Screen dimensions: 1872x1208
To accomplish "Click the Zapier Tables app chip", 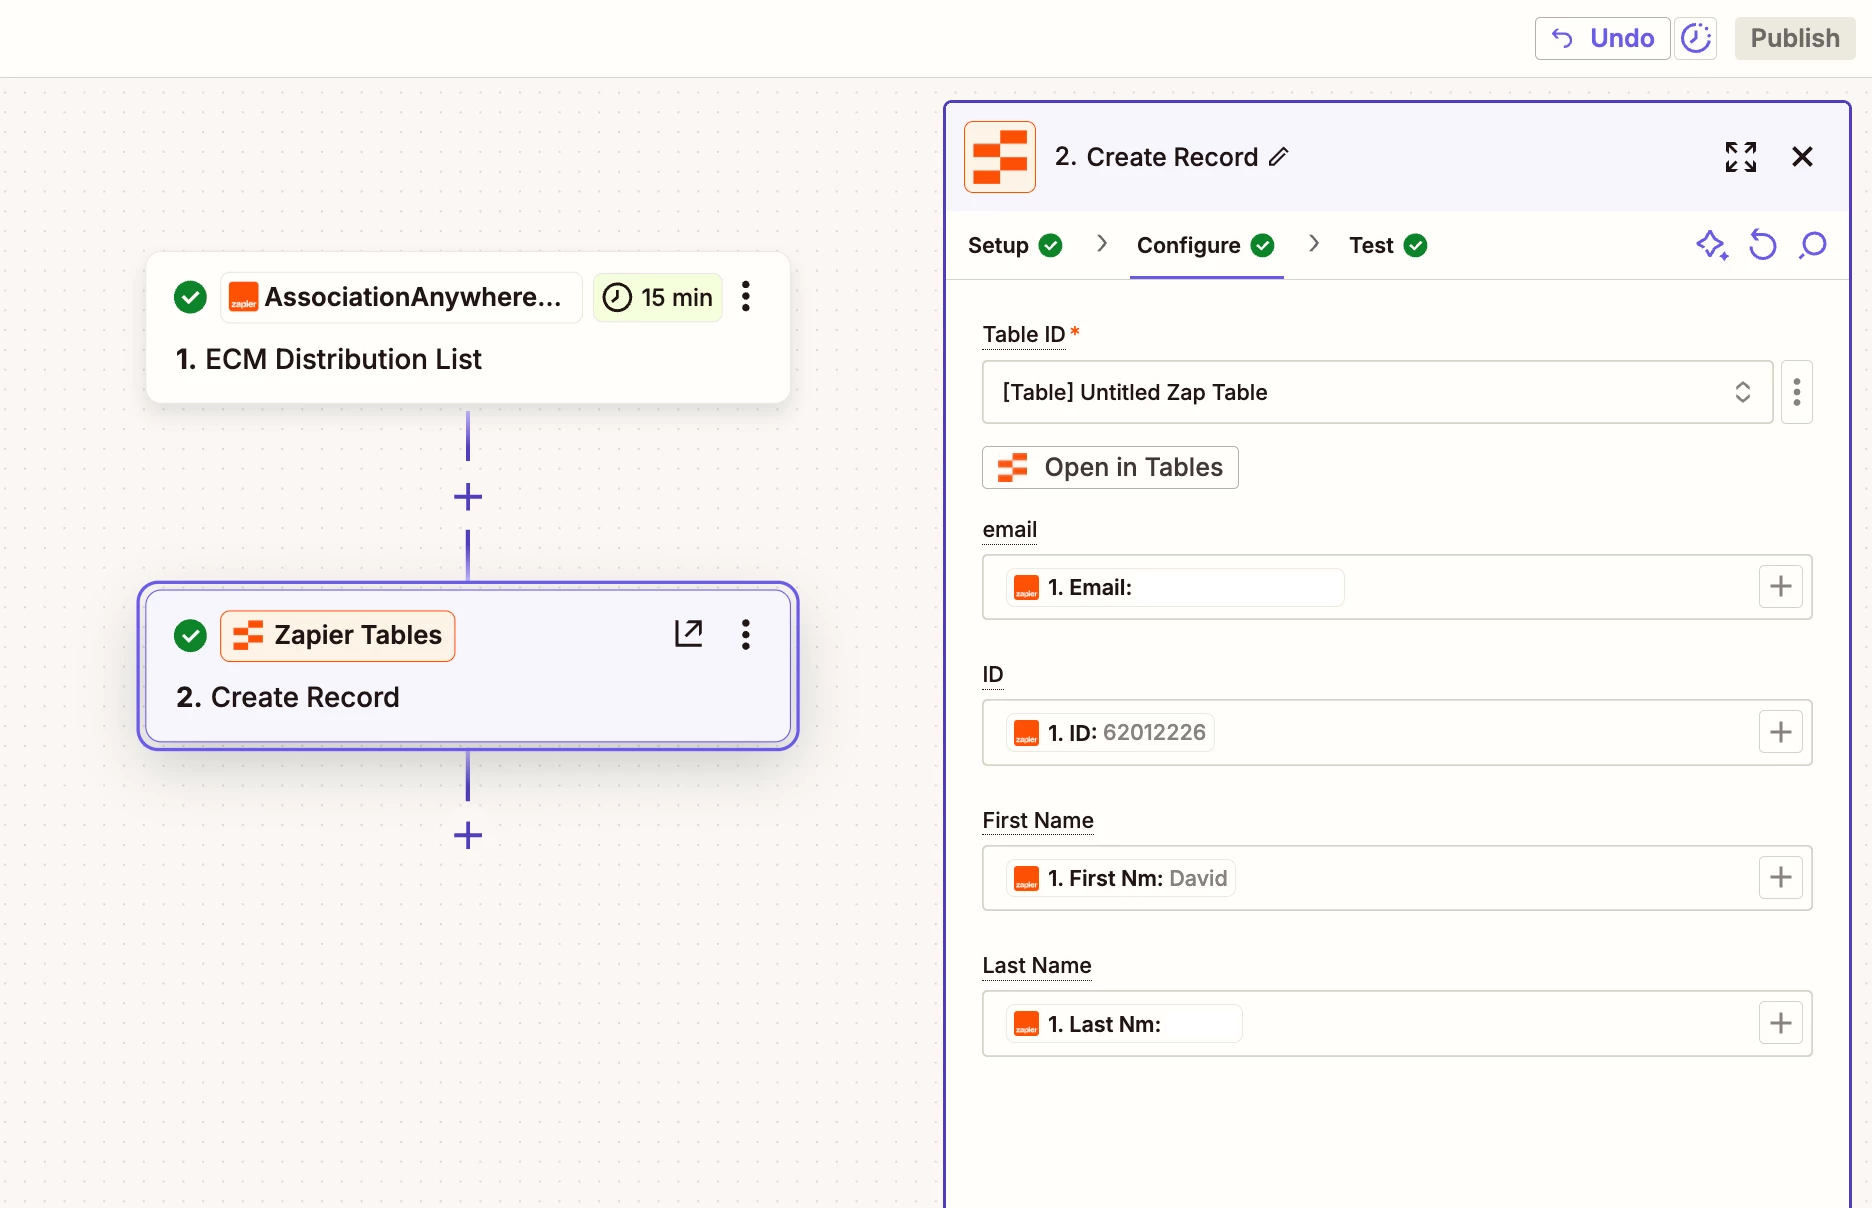I will pyautogui.click(x=338, y=636).
